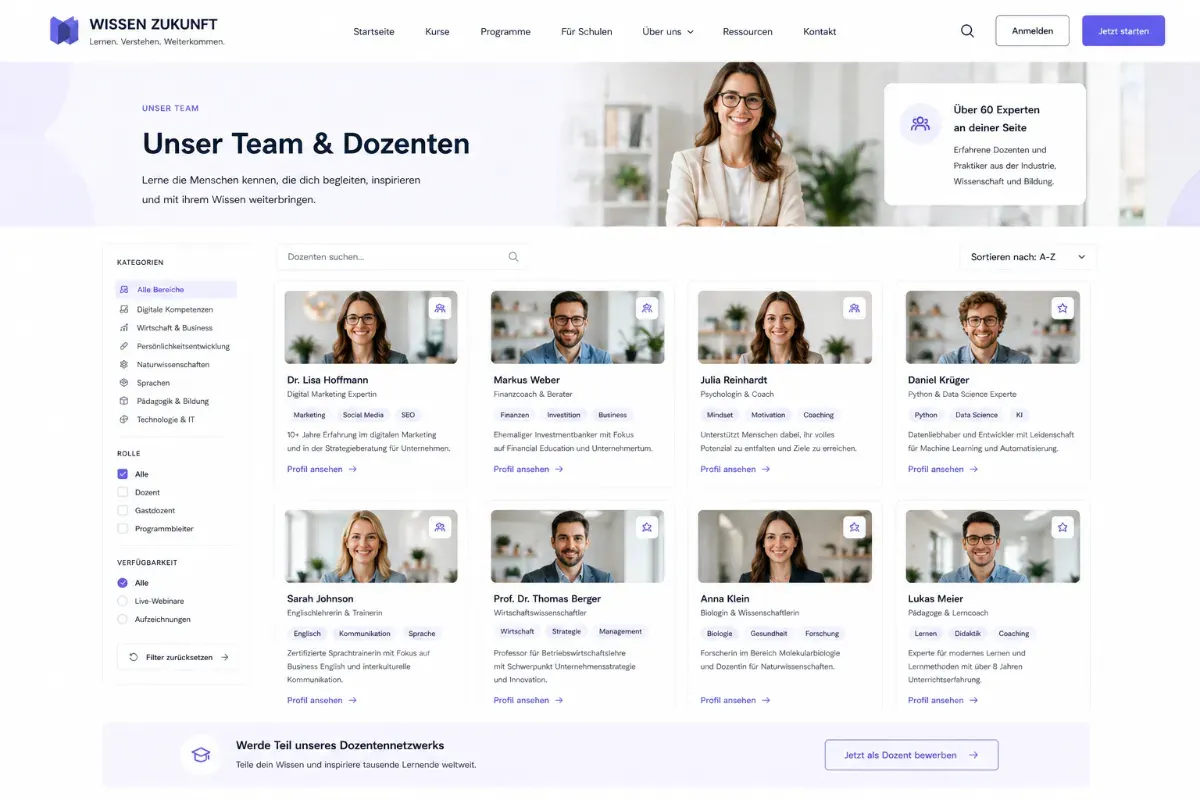
Task: Click the Motivation tag on Julia Reinhardt card
Action: coord(768,415)
